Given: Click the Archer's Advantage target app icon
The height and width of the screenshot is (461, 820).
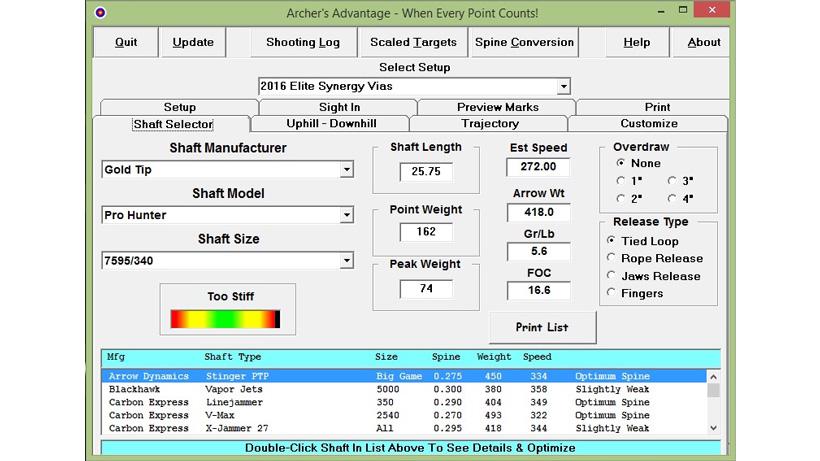Looking at the screenshot, I should (x=100, y=13).
